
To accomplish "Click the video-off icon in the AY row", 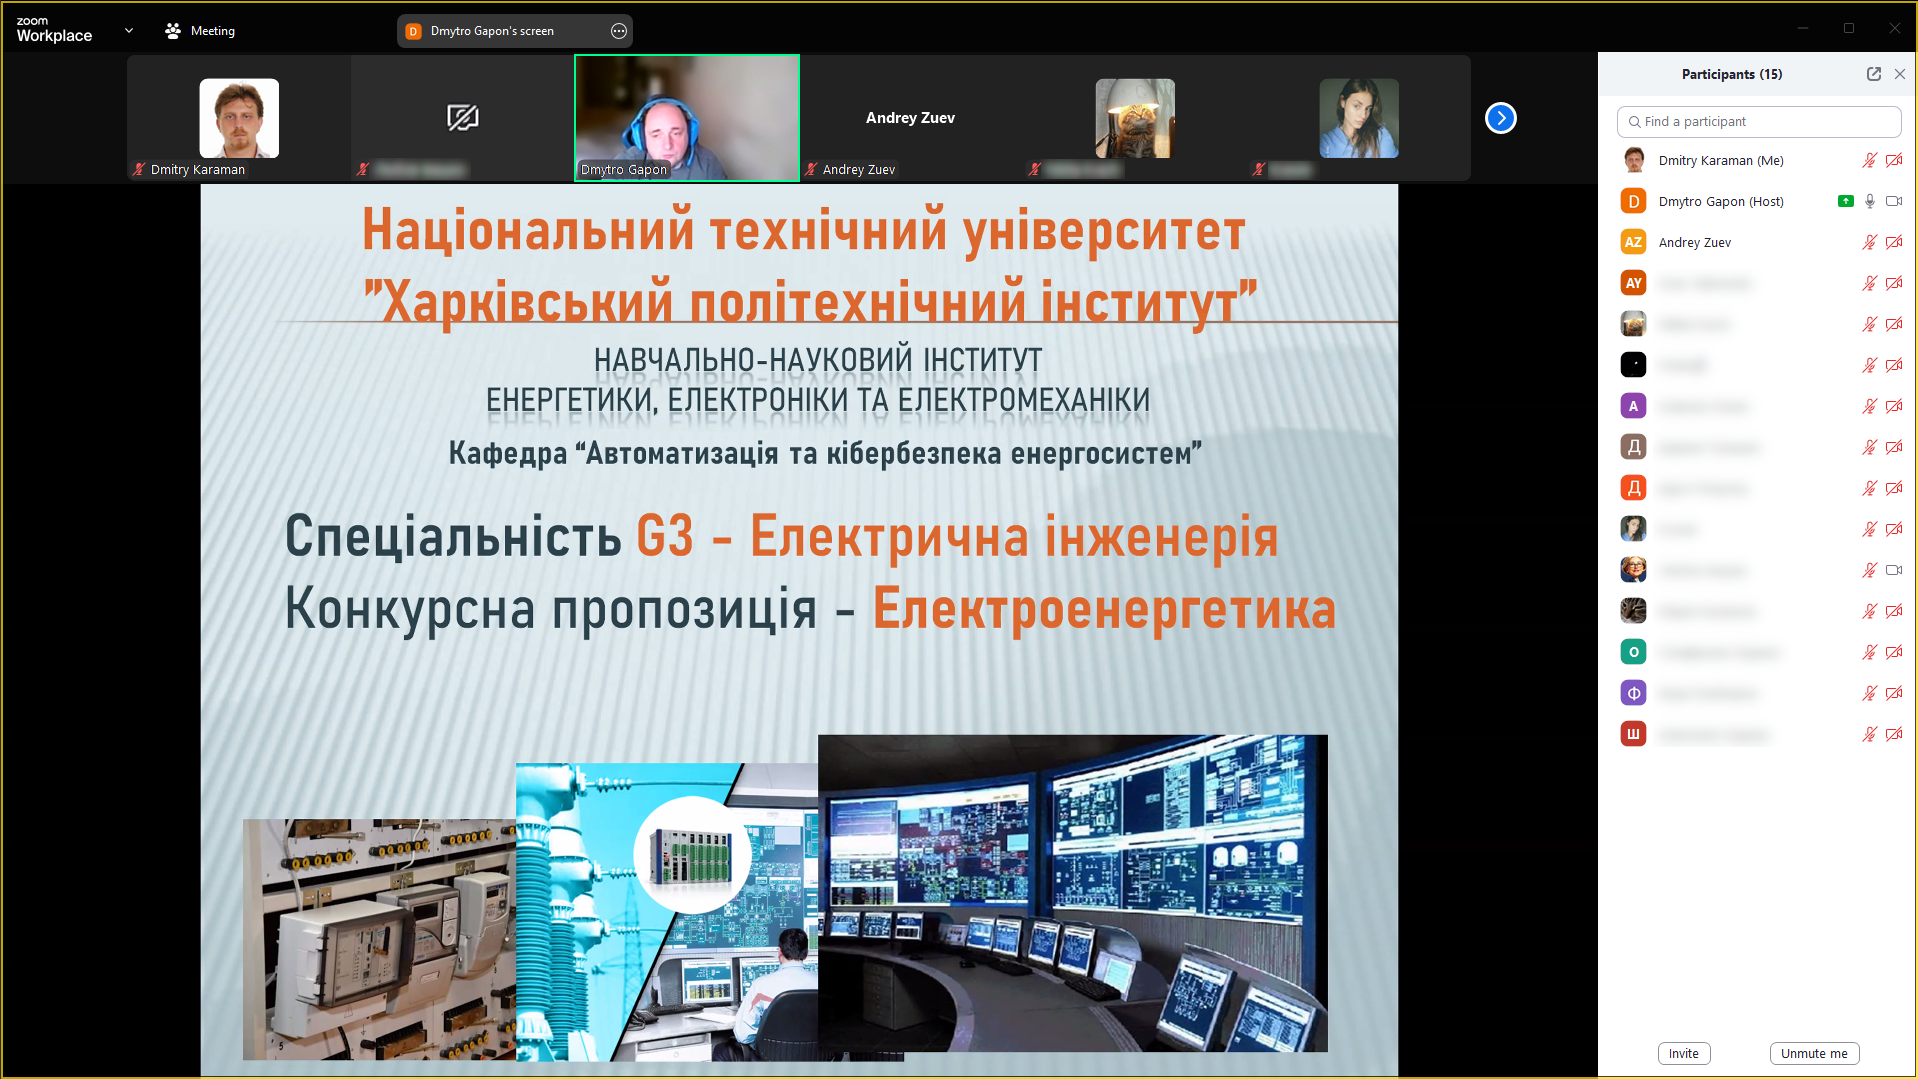I will pos(1894,283).
